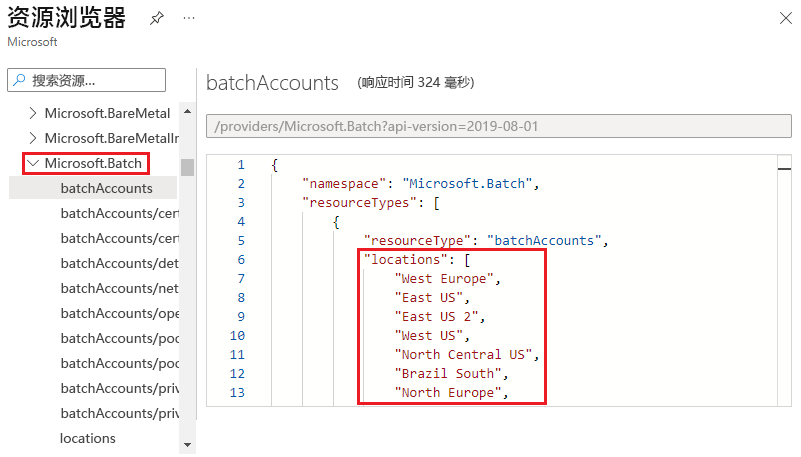This screenshot has height=457, width=801.
Task: Expand the Microsoft.BareMetalIn node chevron
Action: point(33,138)
